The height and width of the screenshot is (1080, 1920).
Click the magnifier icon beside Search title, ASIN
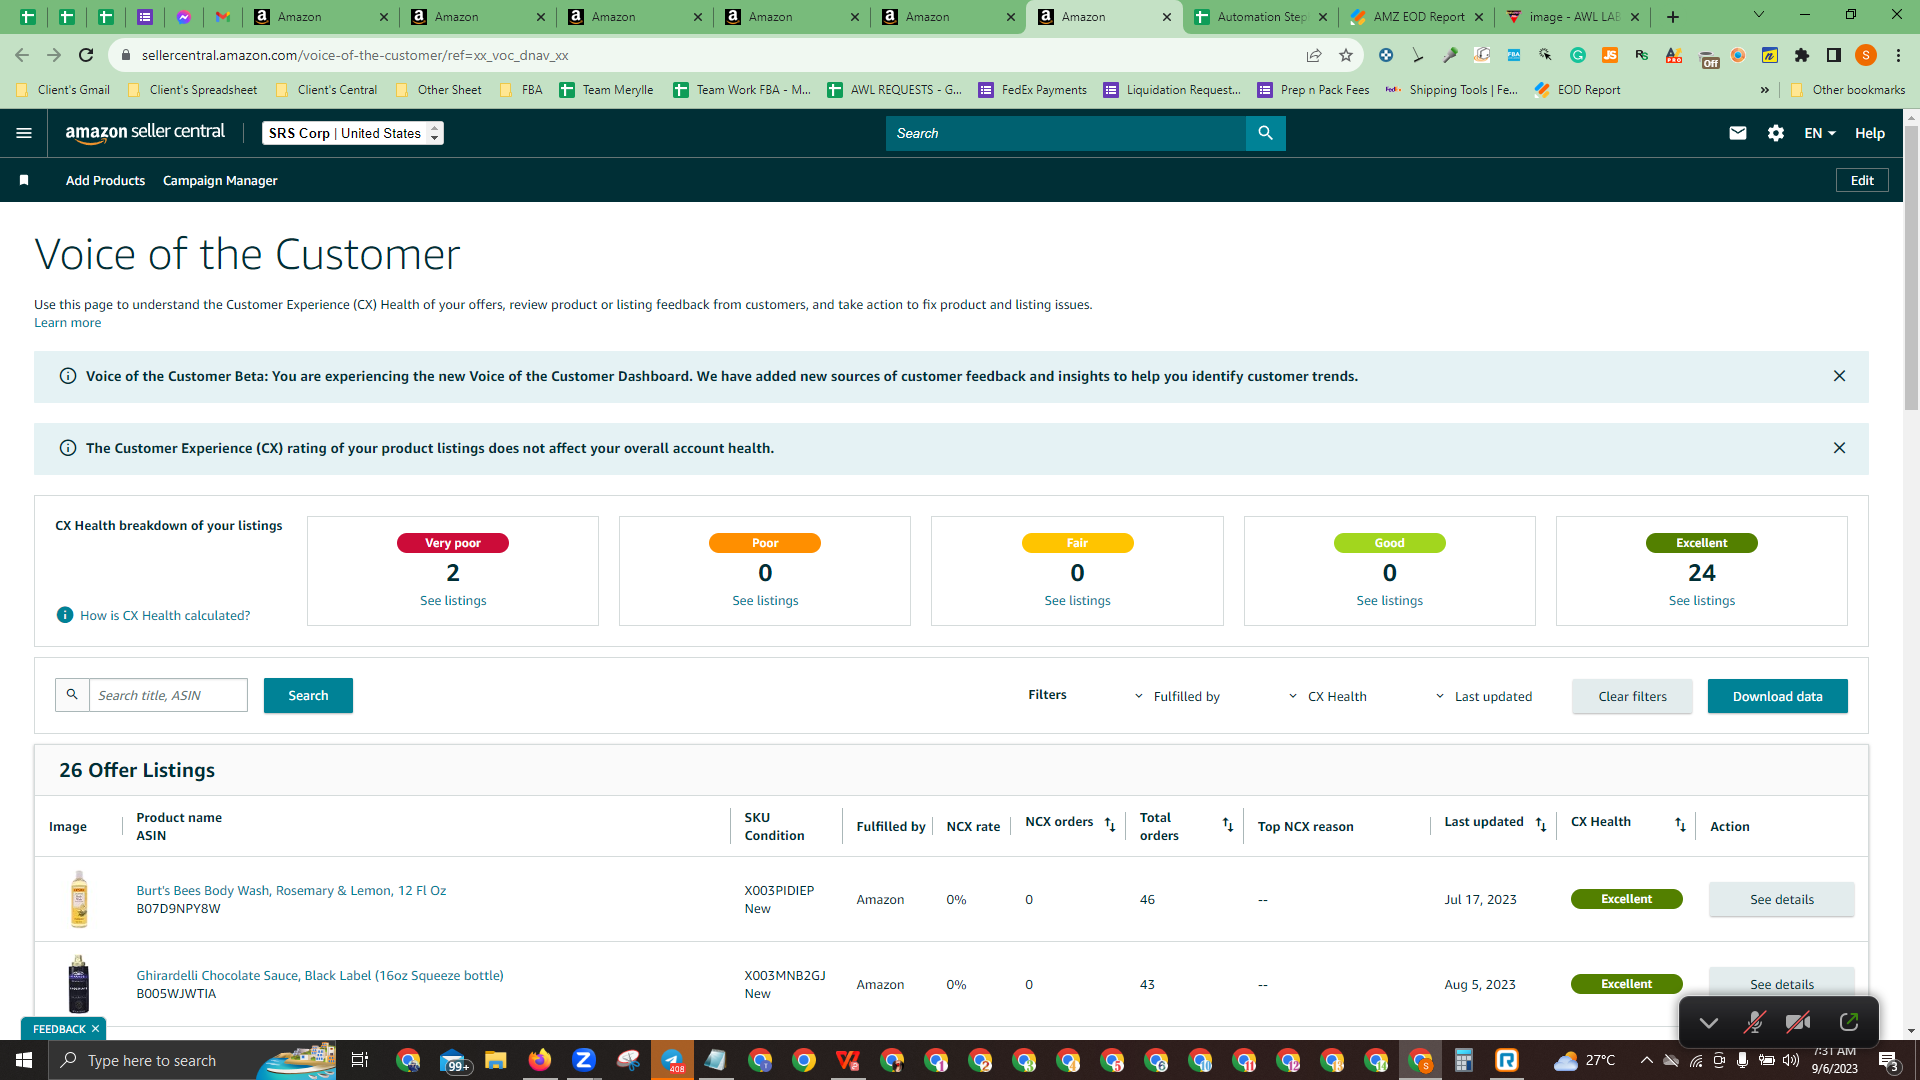pyautogui.click(x=72, y=695)
